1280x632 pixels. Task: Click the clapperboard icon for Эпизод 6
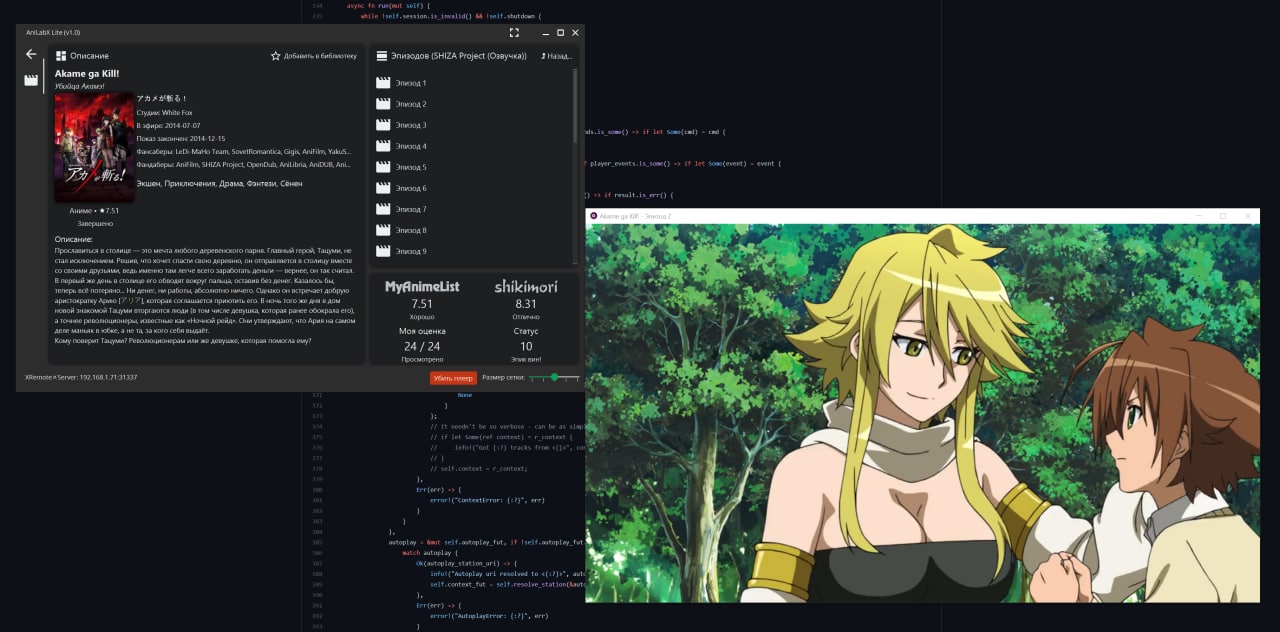pyautogui.click(x=382, y=188)
